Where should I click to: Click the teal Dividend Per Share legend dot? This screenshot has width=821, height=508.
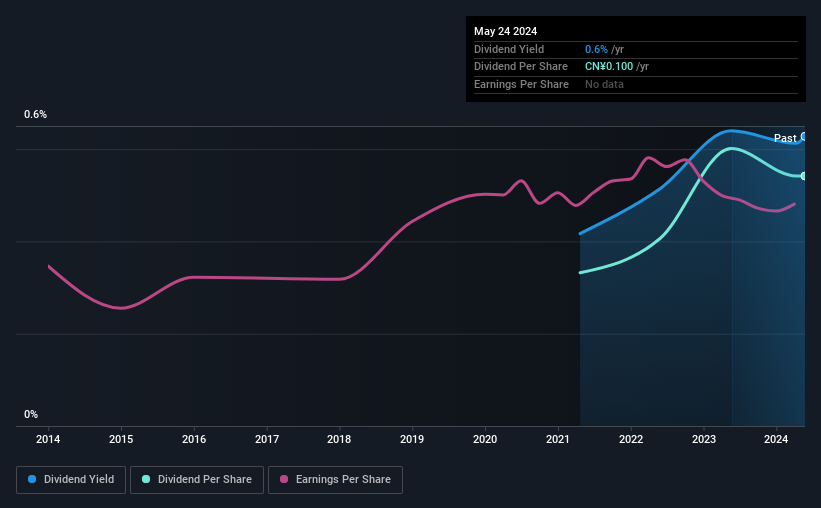pyautogui.click(x=146, y=479)
